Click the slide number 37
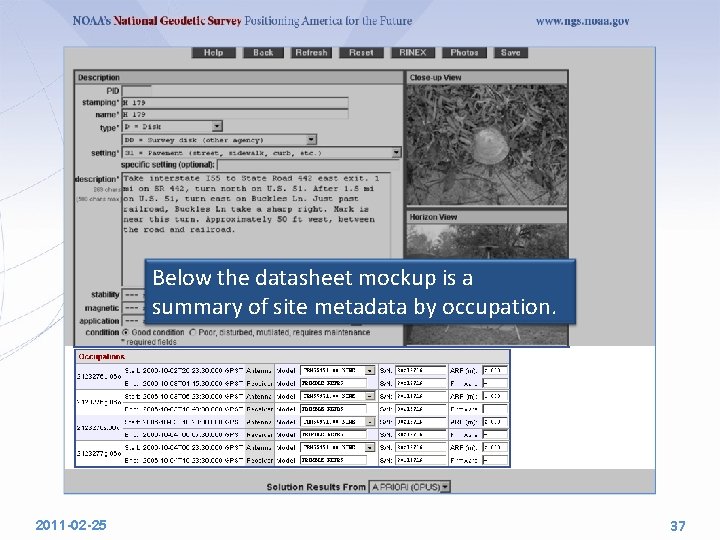The image size is (720, 540). (x=678, y=526)
